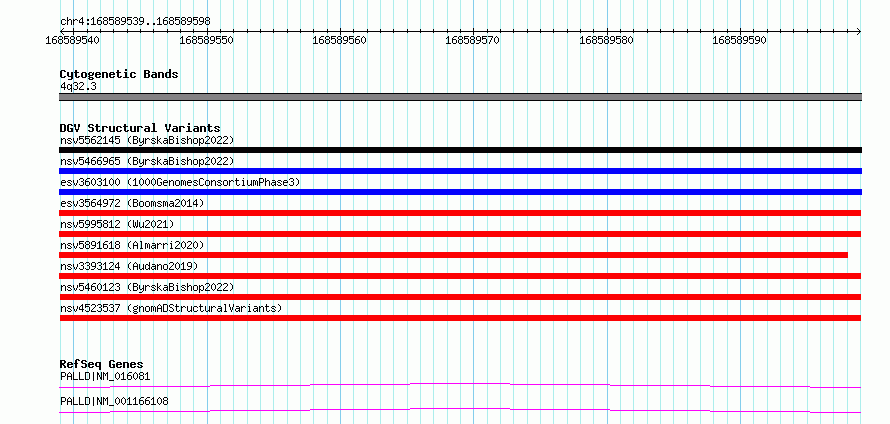
Task: Click the Cytogenetic Bands track title
Action: [x=119, y=74]
